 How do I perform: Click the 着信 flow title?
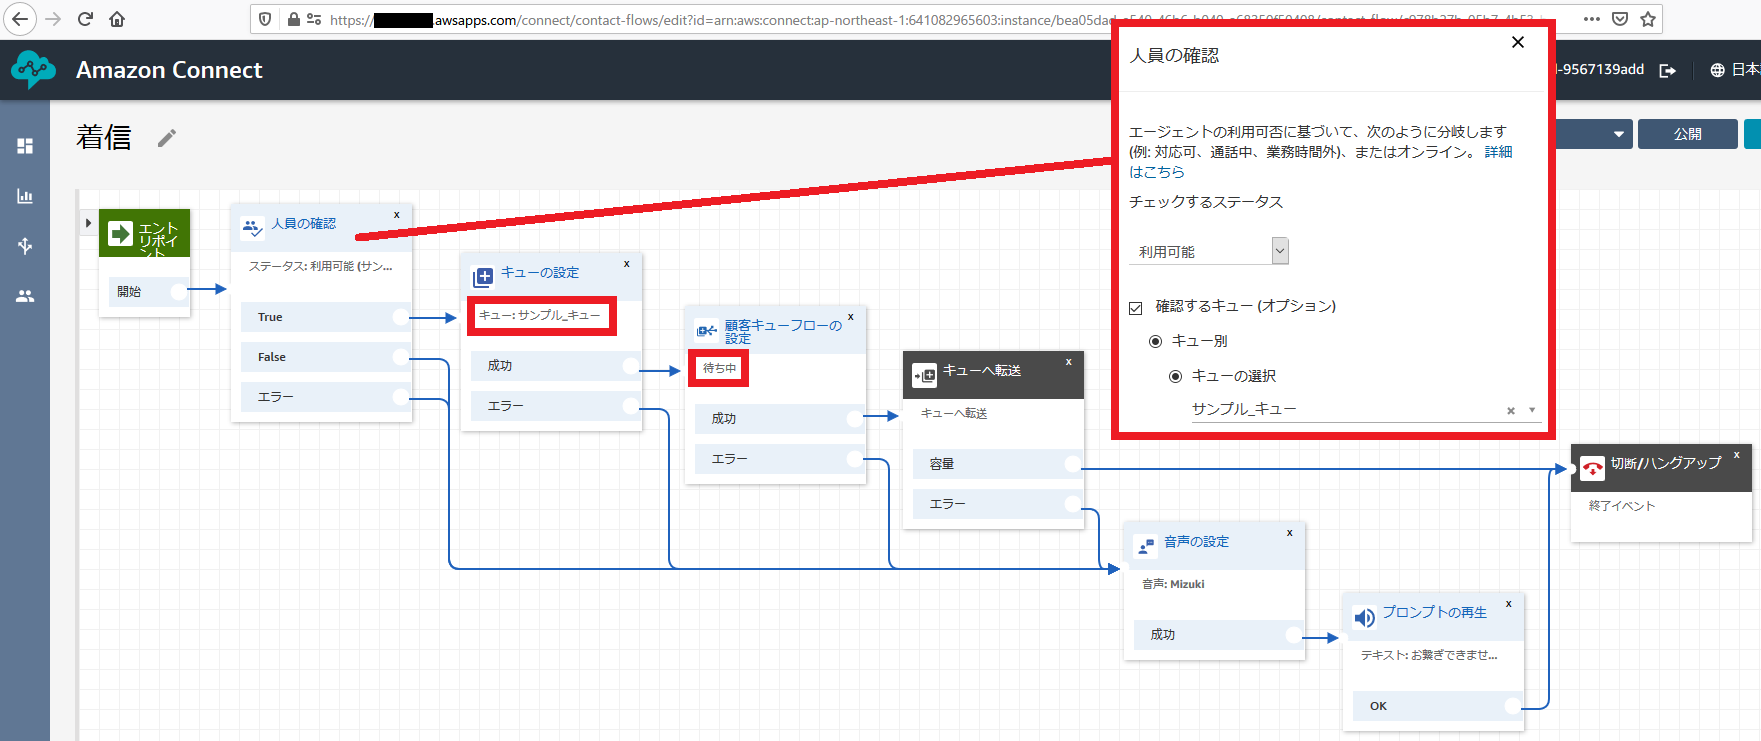pos(104,137)
